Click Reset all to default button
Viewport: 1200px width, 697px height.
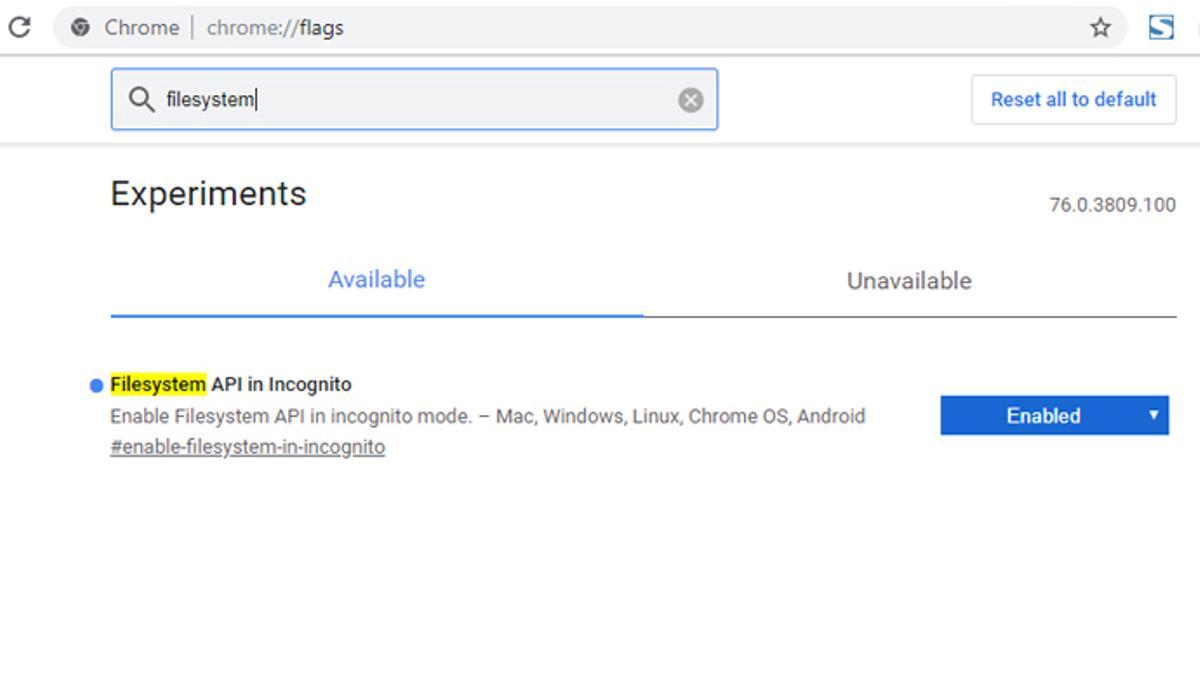coord(1073,99)
